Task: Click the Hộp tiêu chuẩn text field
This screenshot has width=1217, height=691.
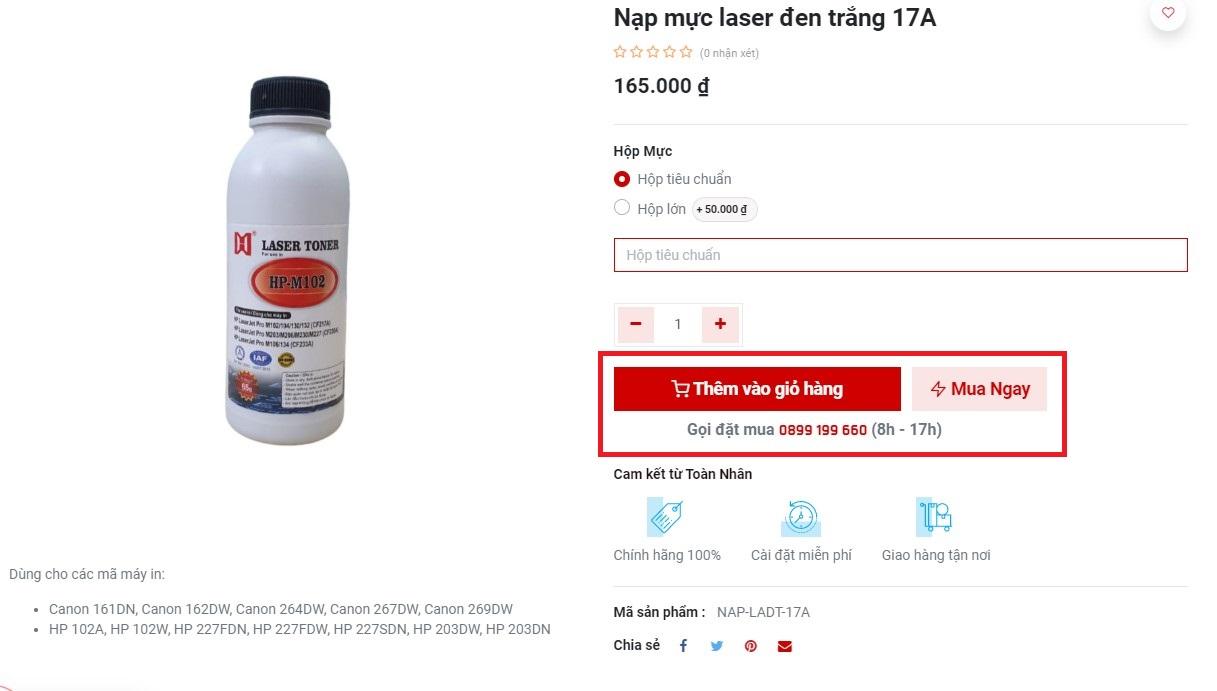Action: coord(900,255)
